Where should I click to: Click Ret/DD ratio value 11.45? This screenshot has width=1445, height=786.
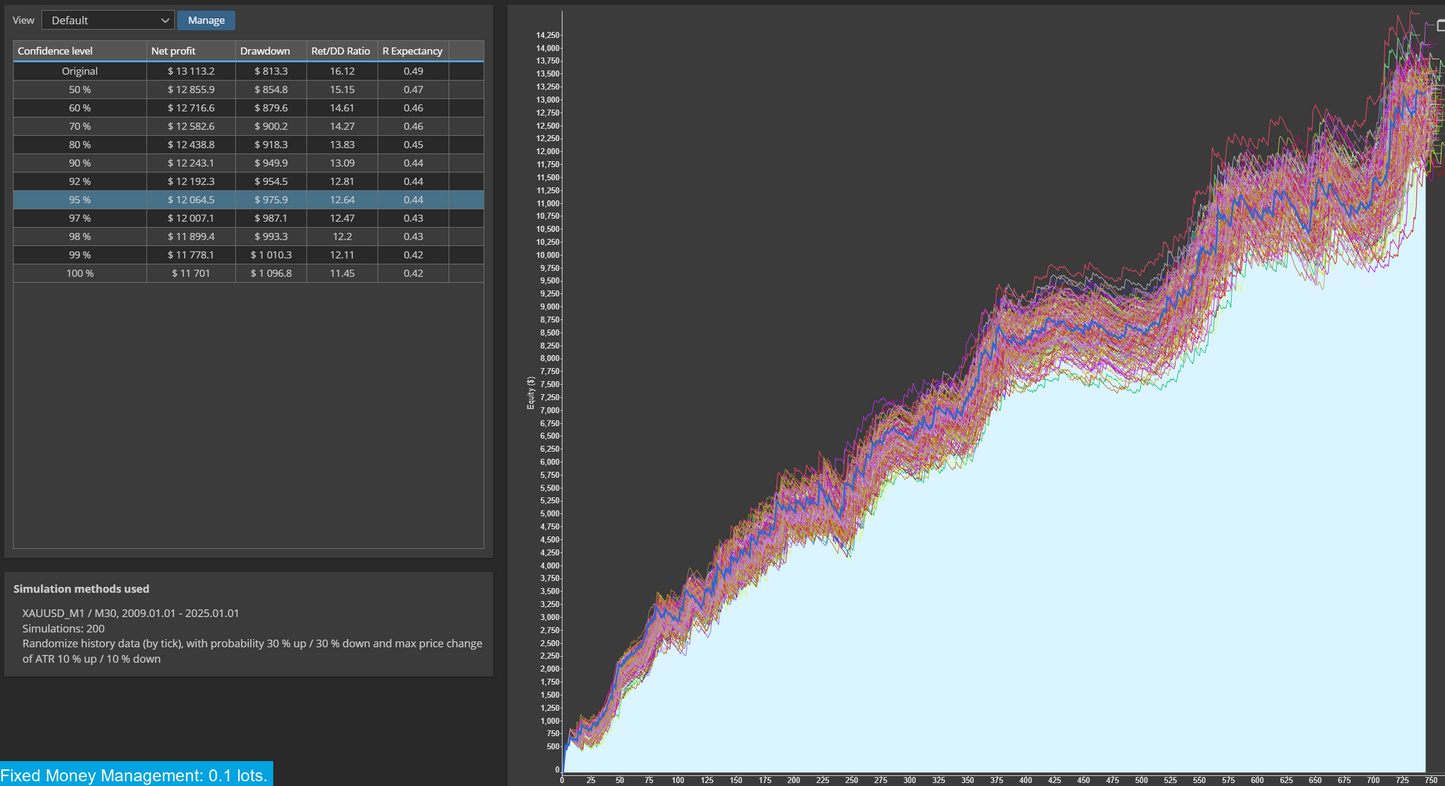pyautogui.click(x=342, y=273)
